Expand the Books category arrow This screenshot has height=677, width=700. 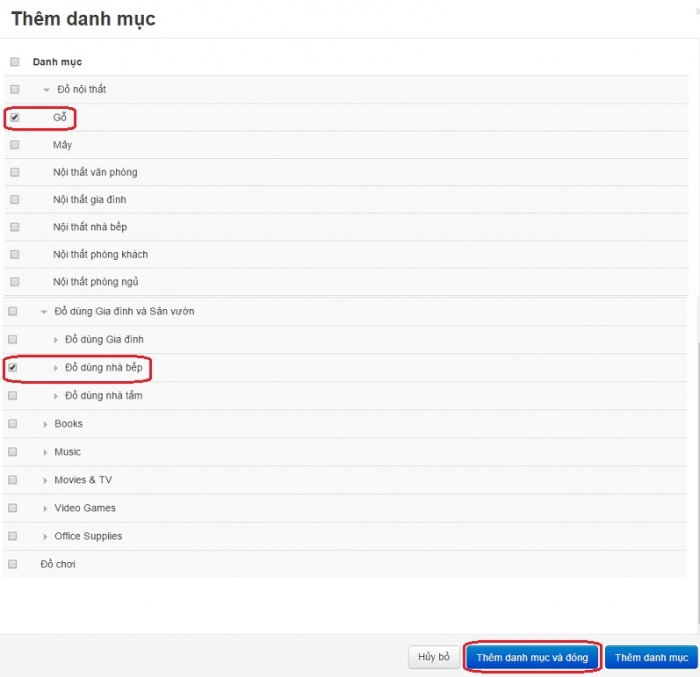45,424
